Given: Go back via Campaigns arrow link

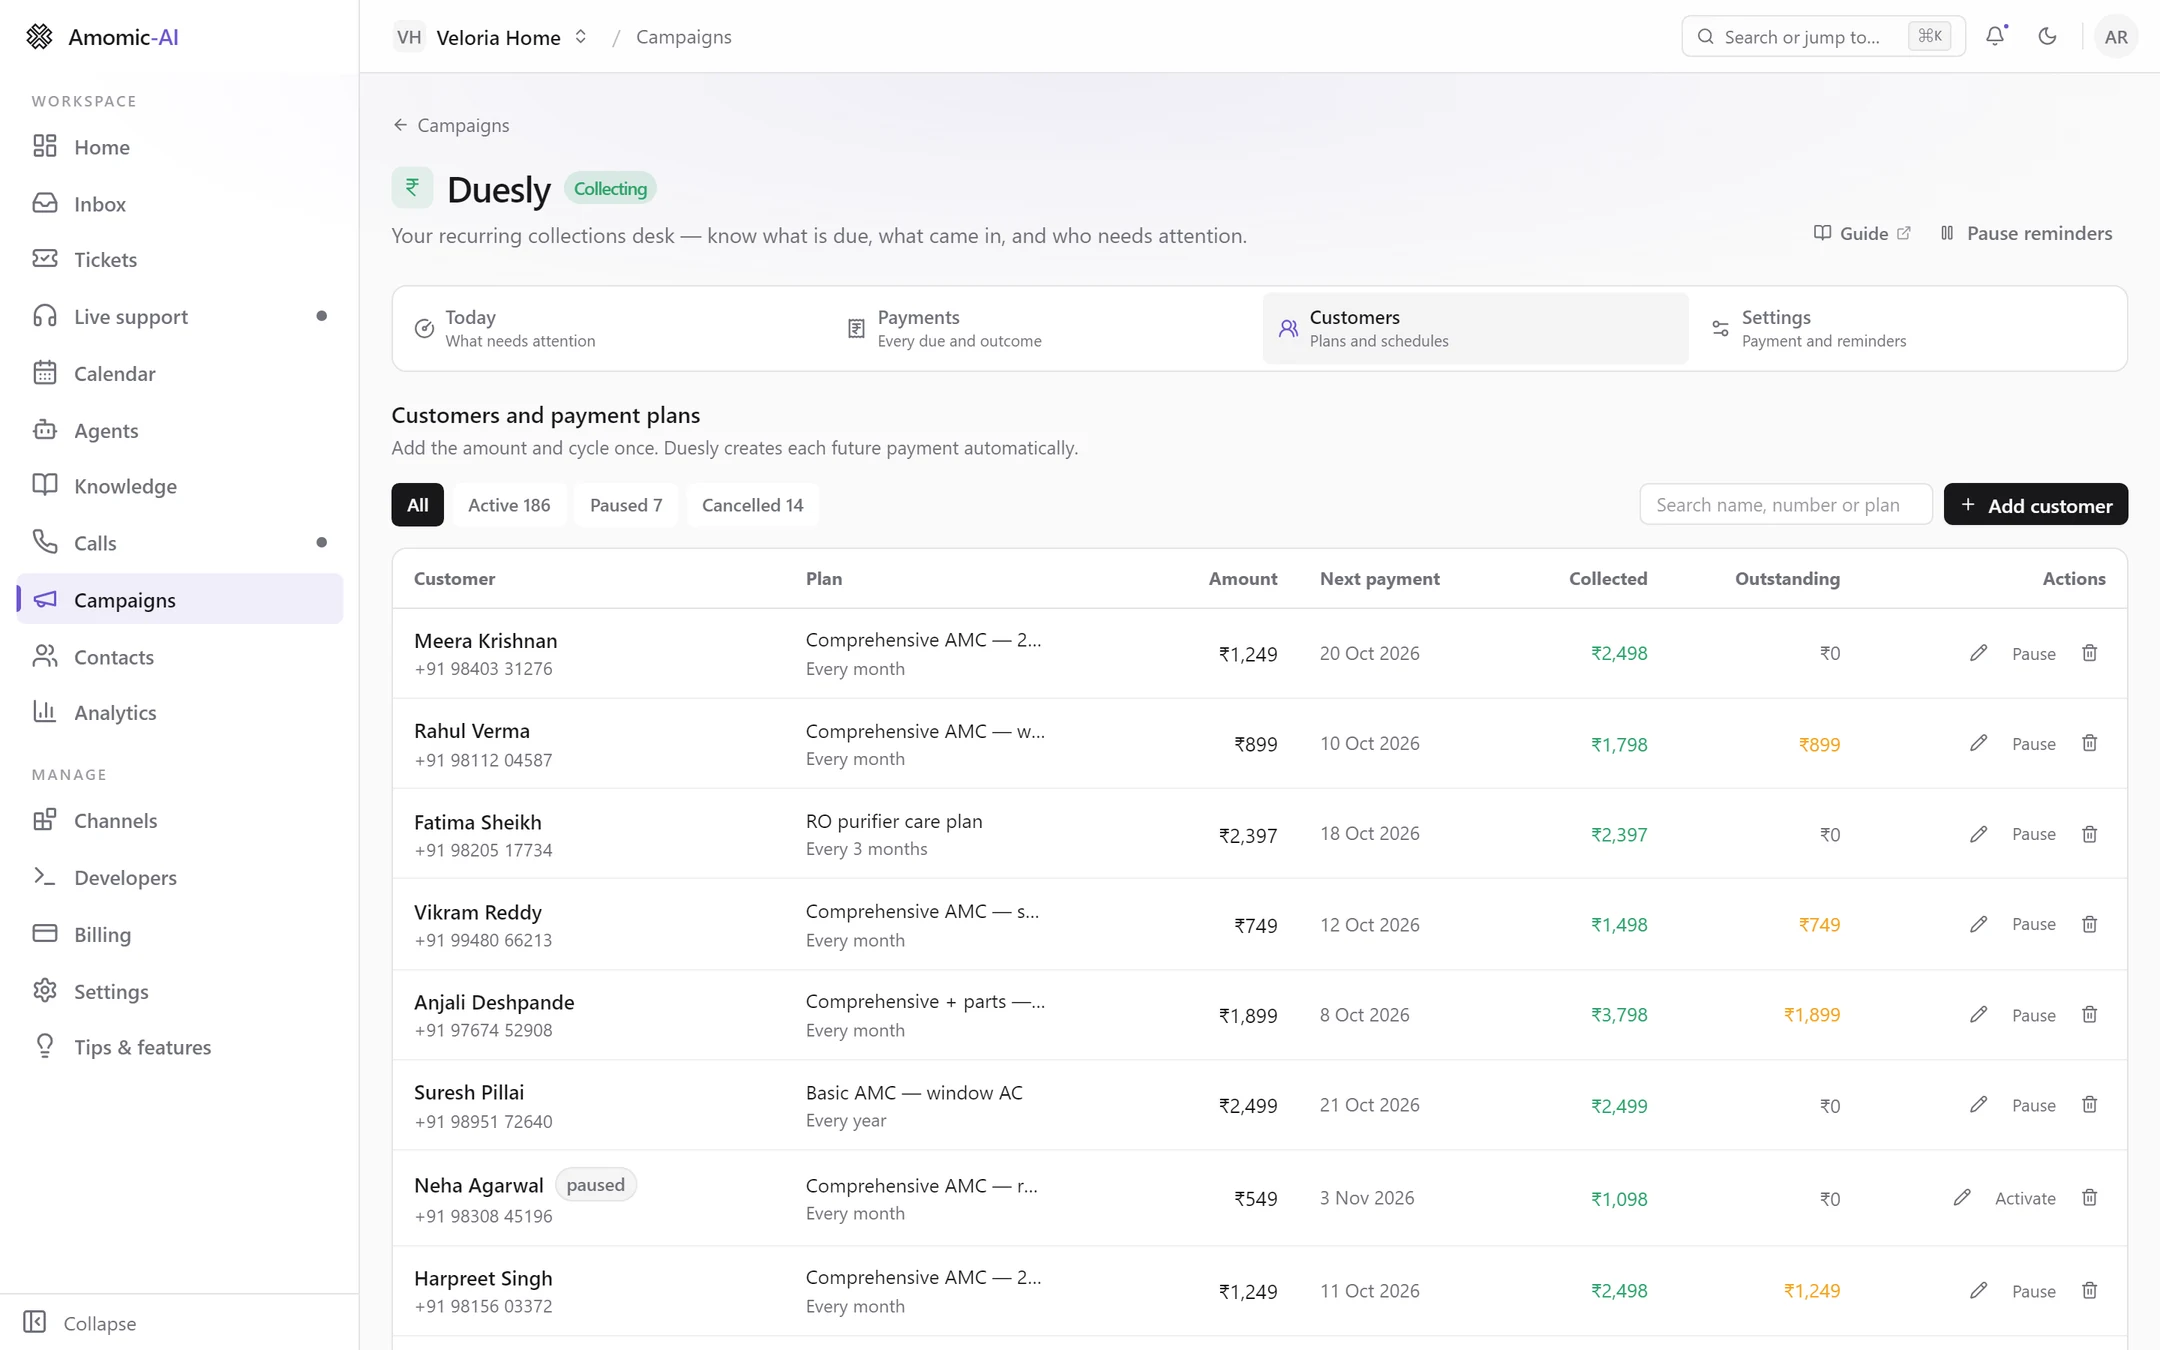Looking at the screenshot, I should point(451,125).
